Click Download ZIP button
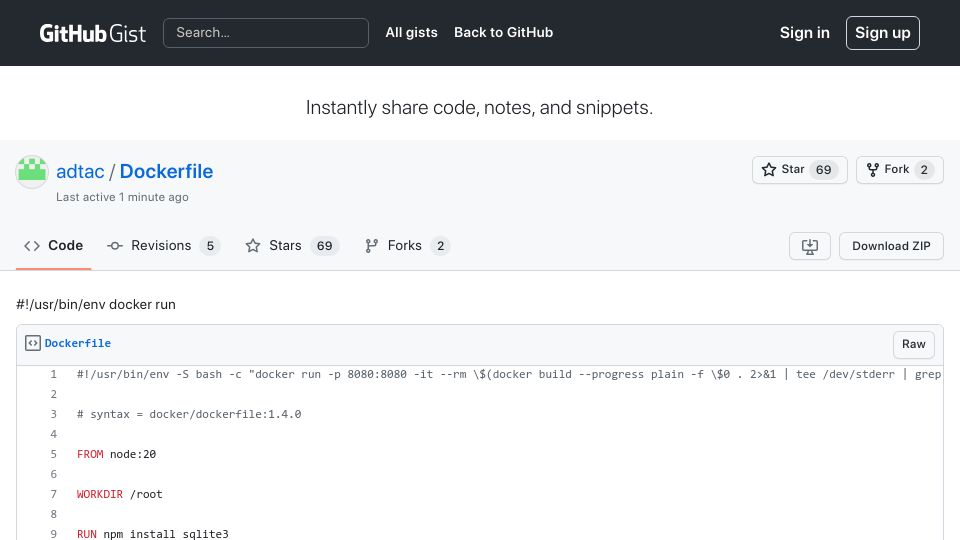 891,246
